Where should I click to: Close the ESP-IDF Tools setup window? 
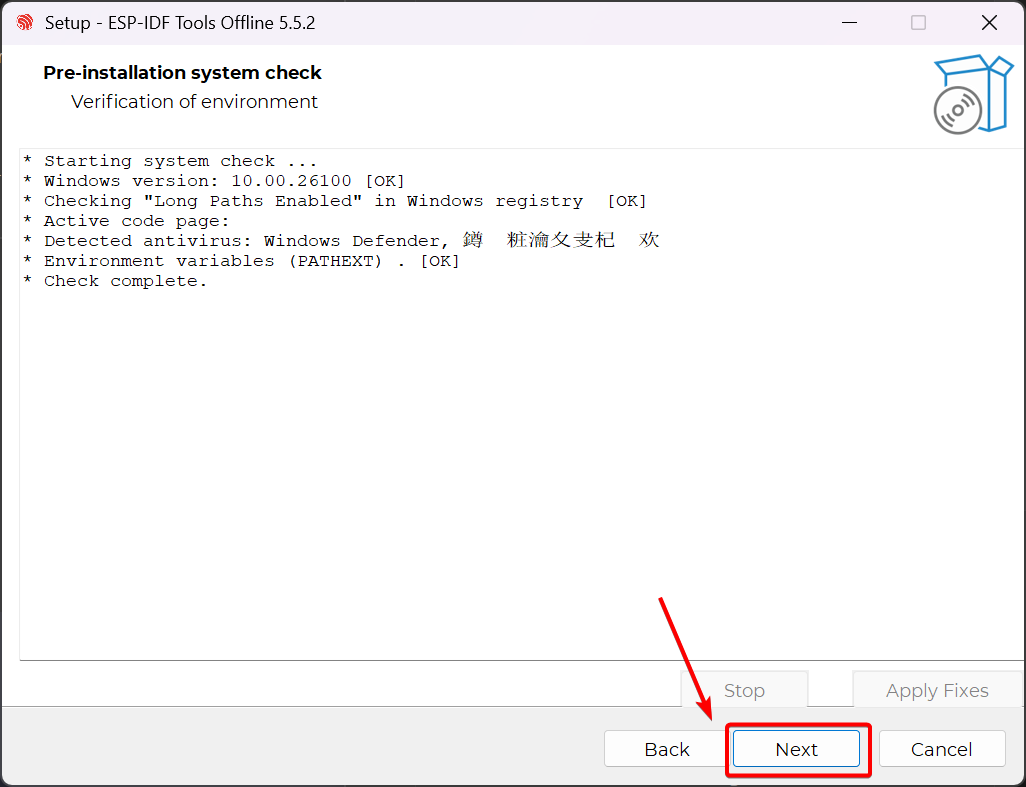pos(988,22)
